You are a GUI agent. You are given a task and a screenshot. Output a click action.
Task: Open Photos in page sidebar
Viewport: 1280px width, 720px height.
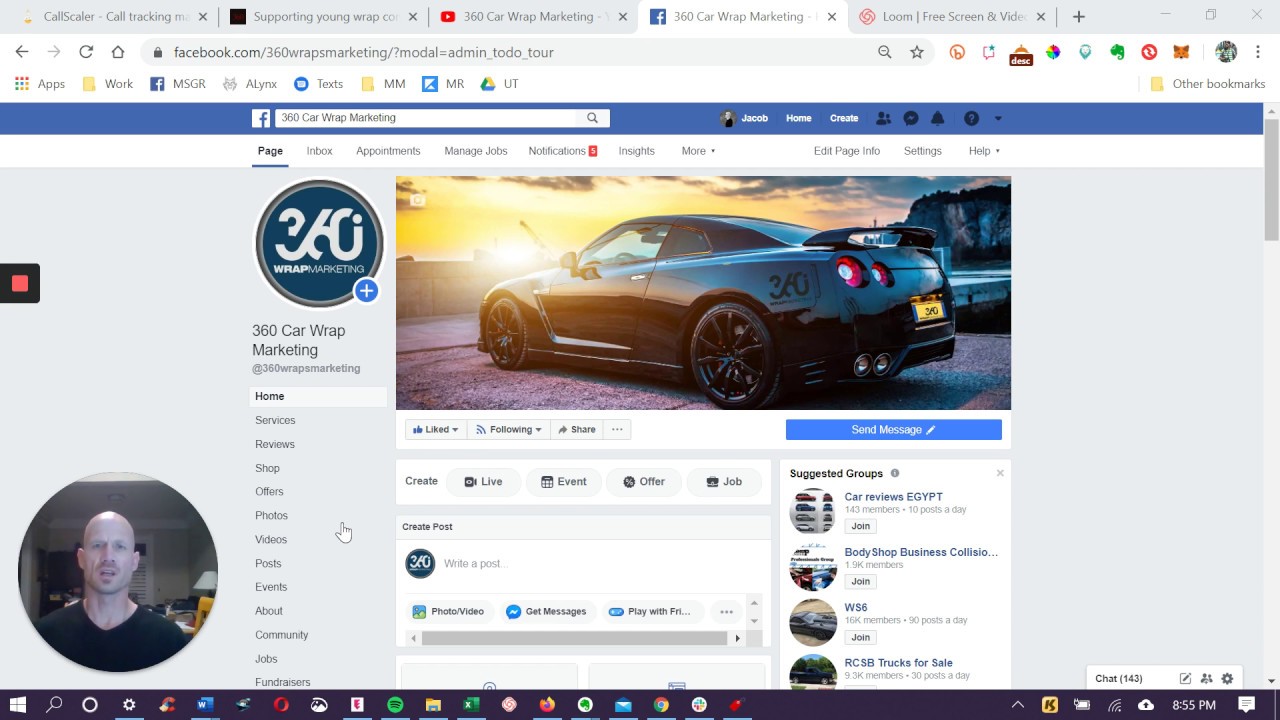coord(271,516)
